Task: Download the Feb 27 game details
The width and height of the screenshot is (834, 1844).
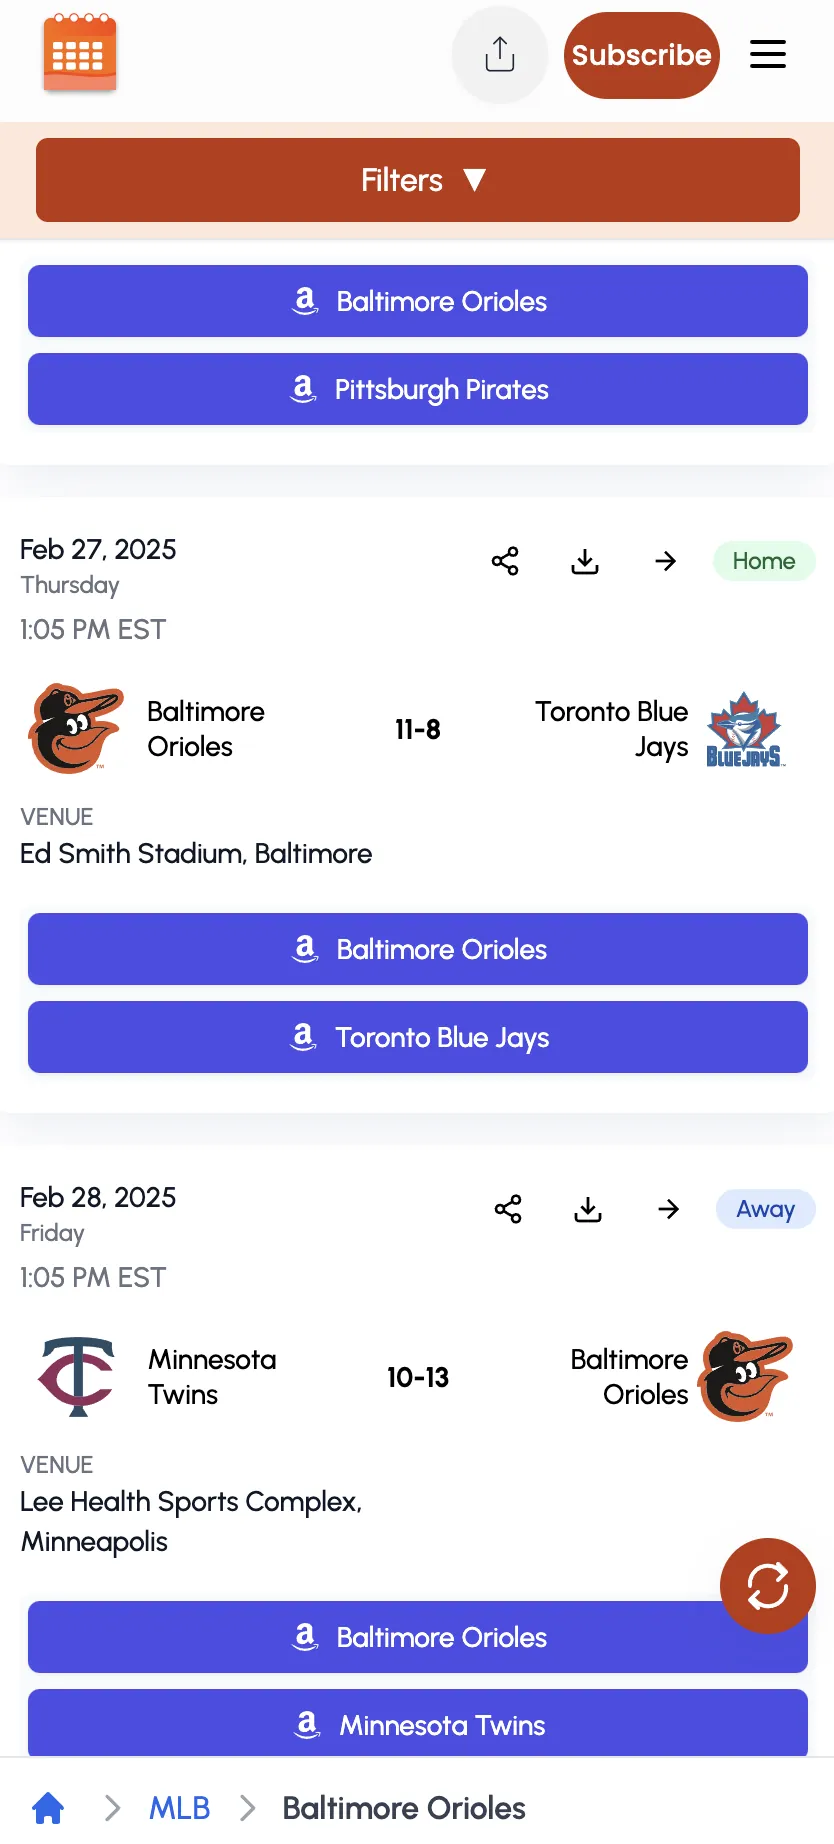Action: pyautogui.click(x=585, y=561)
